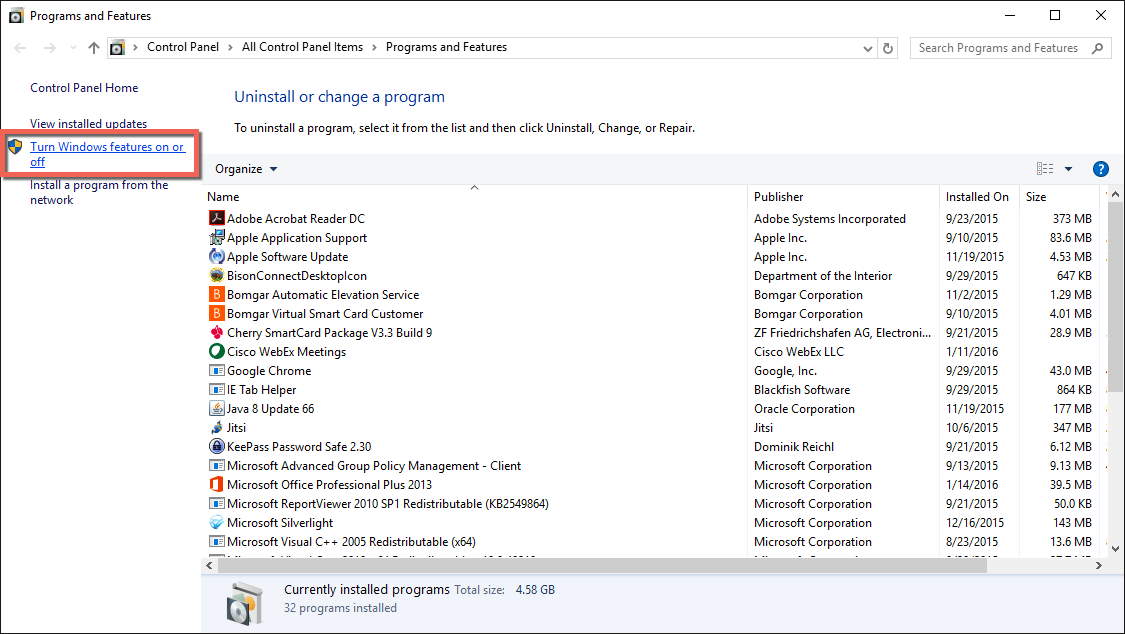Viewport: 1125px width, 634px height.
Task: Click the Java 8 Update 66 icon
Action: [217, 408]
